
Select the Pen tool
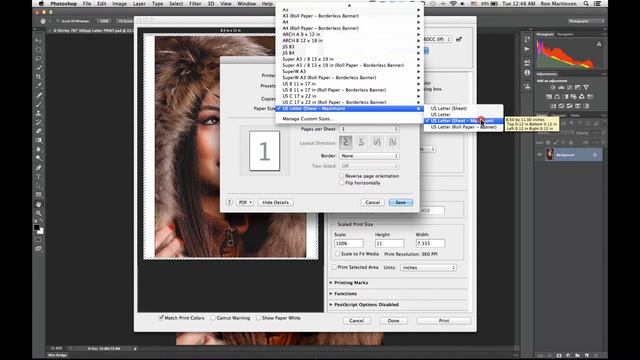click(38, 168)
